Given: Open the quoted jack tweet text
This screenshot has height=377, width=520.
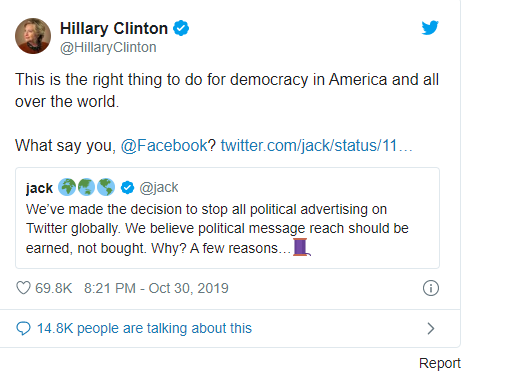Looking at the screenshot, I should (x=217, y=229).
